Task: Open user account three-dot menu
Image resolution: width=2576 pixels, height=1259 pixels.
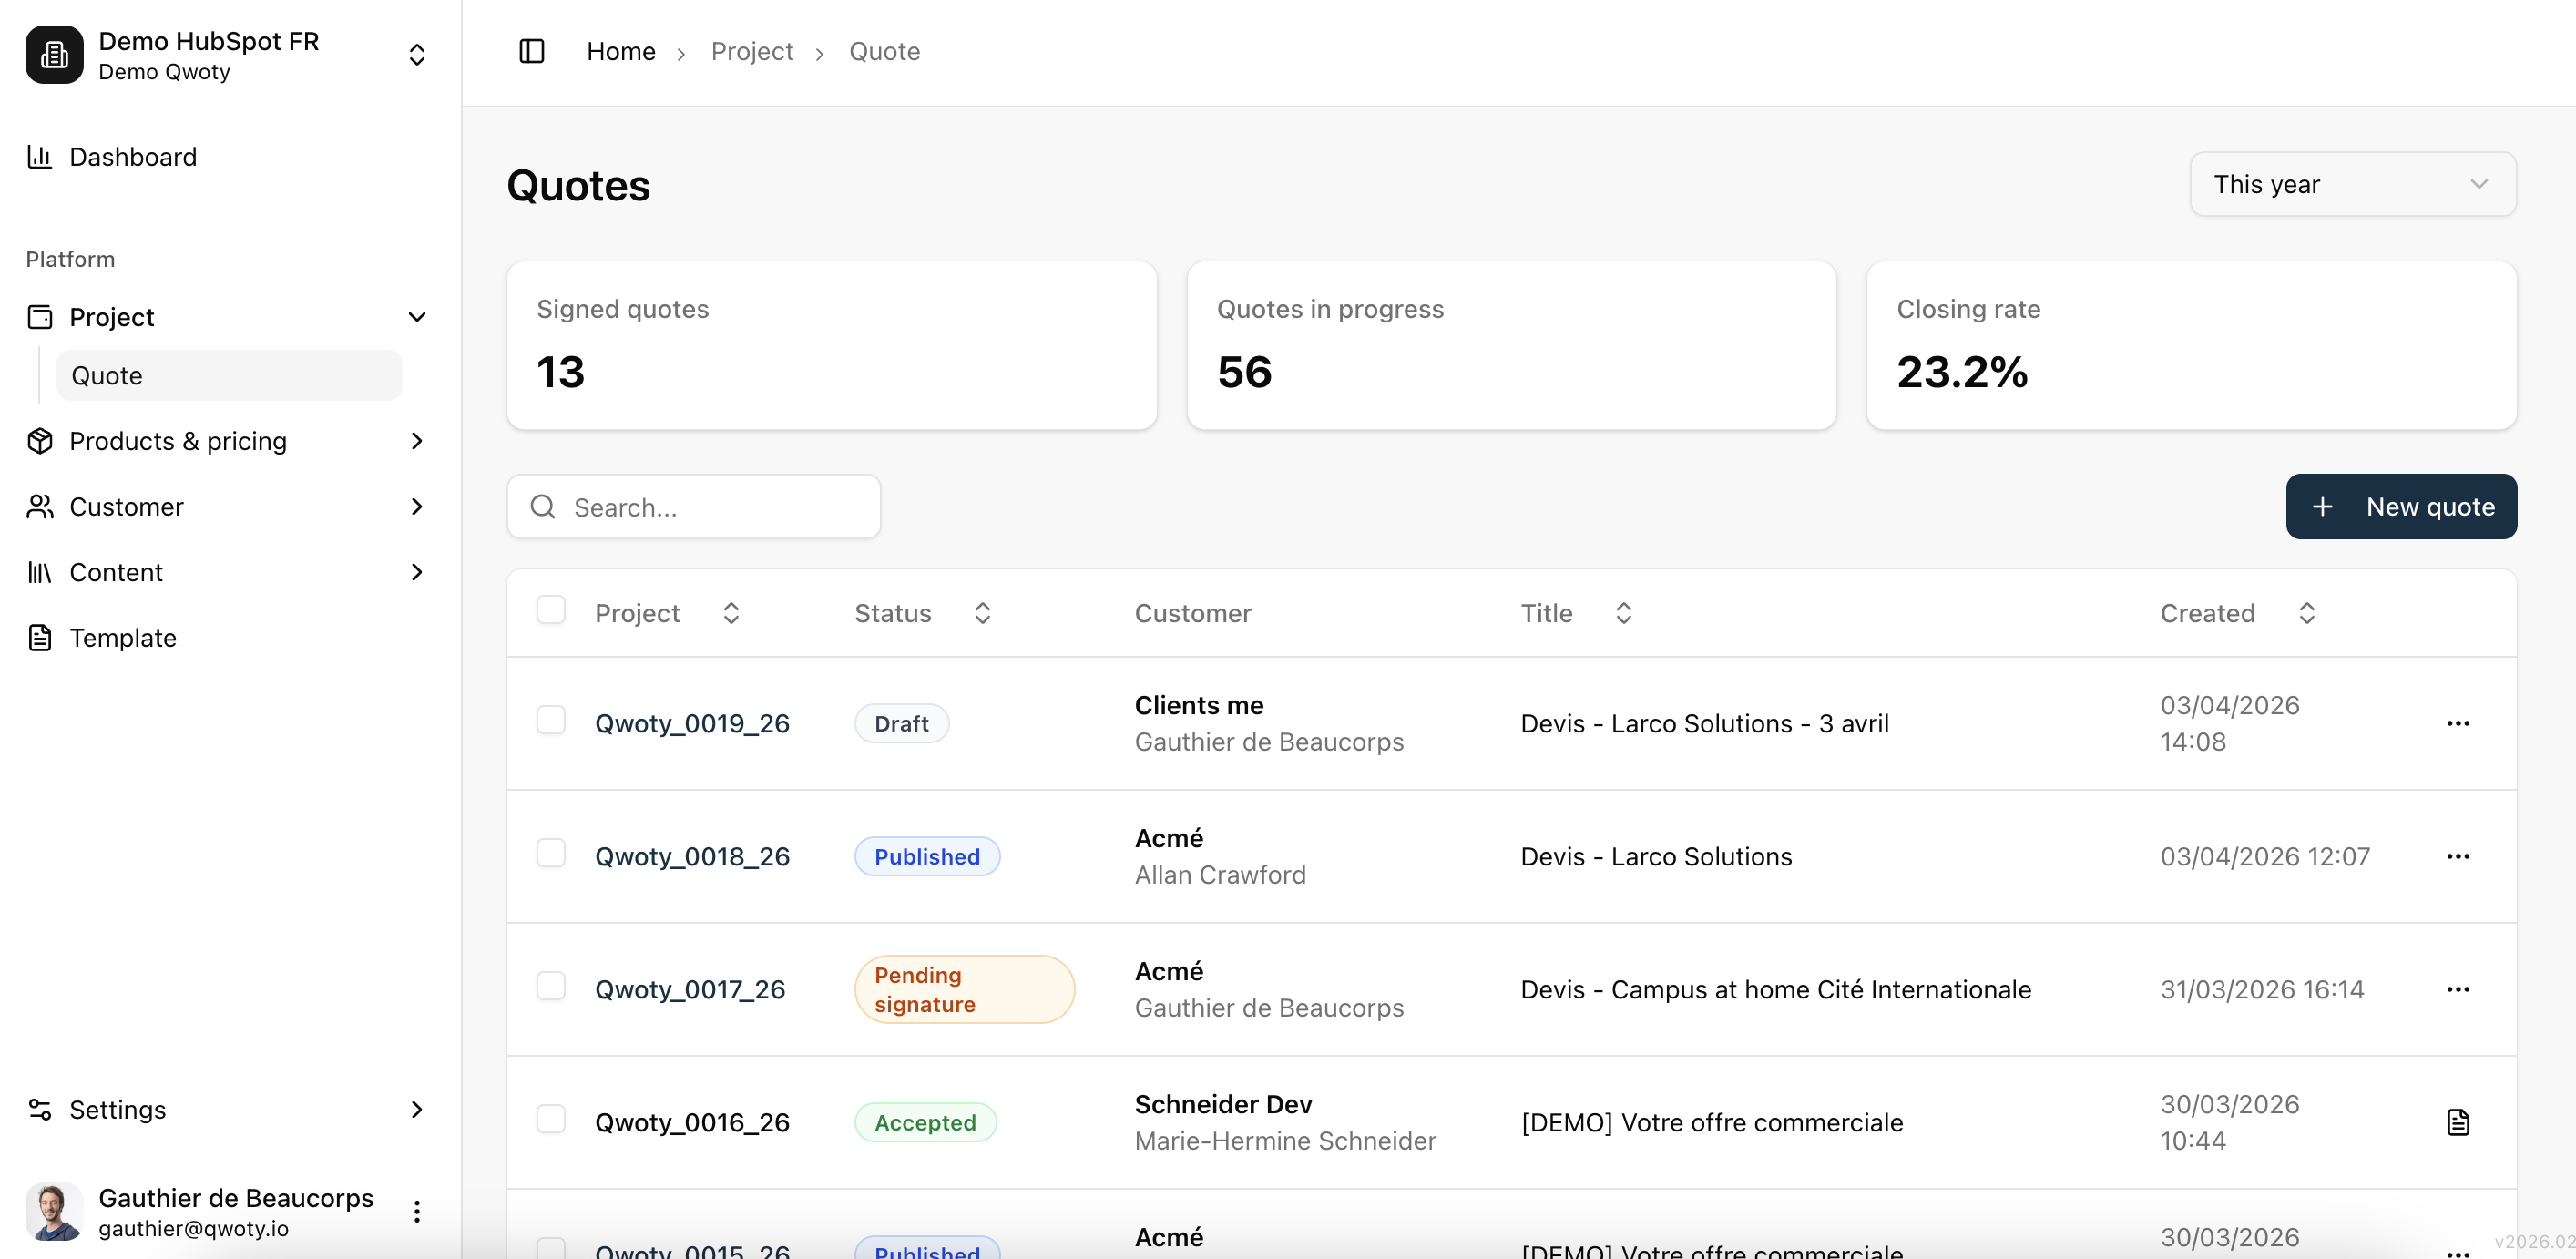Action: pos(417,1212)
